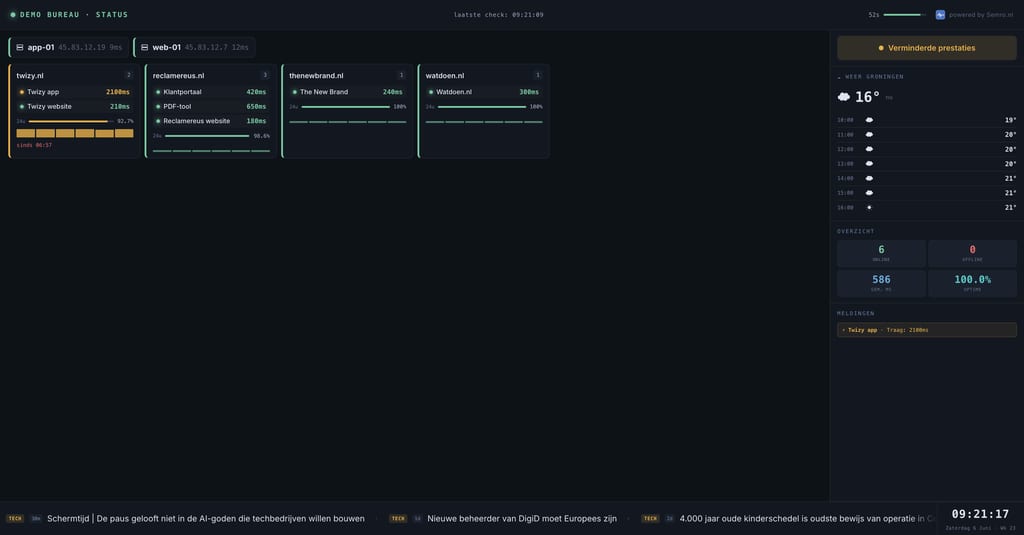1024x535 pixels.
Task: Click the green status dot for PDF-tool
Action: (x=158, y=106)
